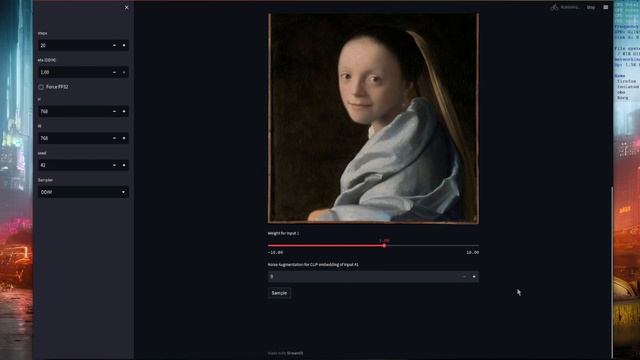Click the Sample button
The height and width of the screenshot is (360, 640).
(279, 293)
